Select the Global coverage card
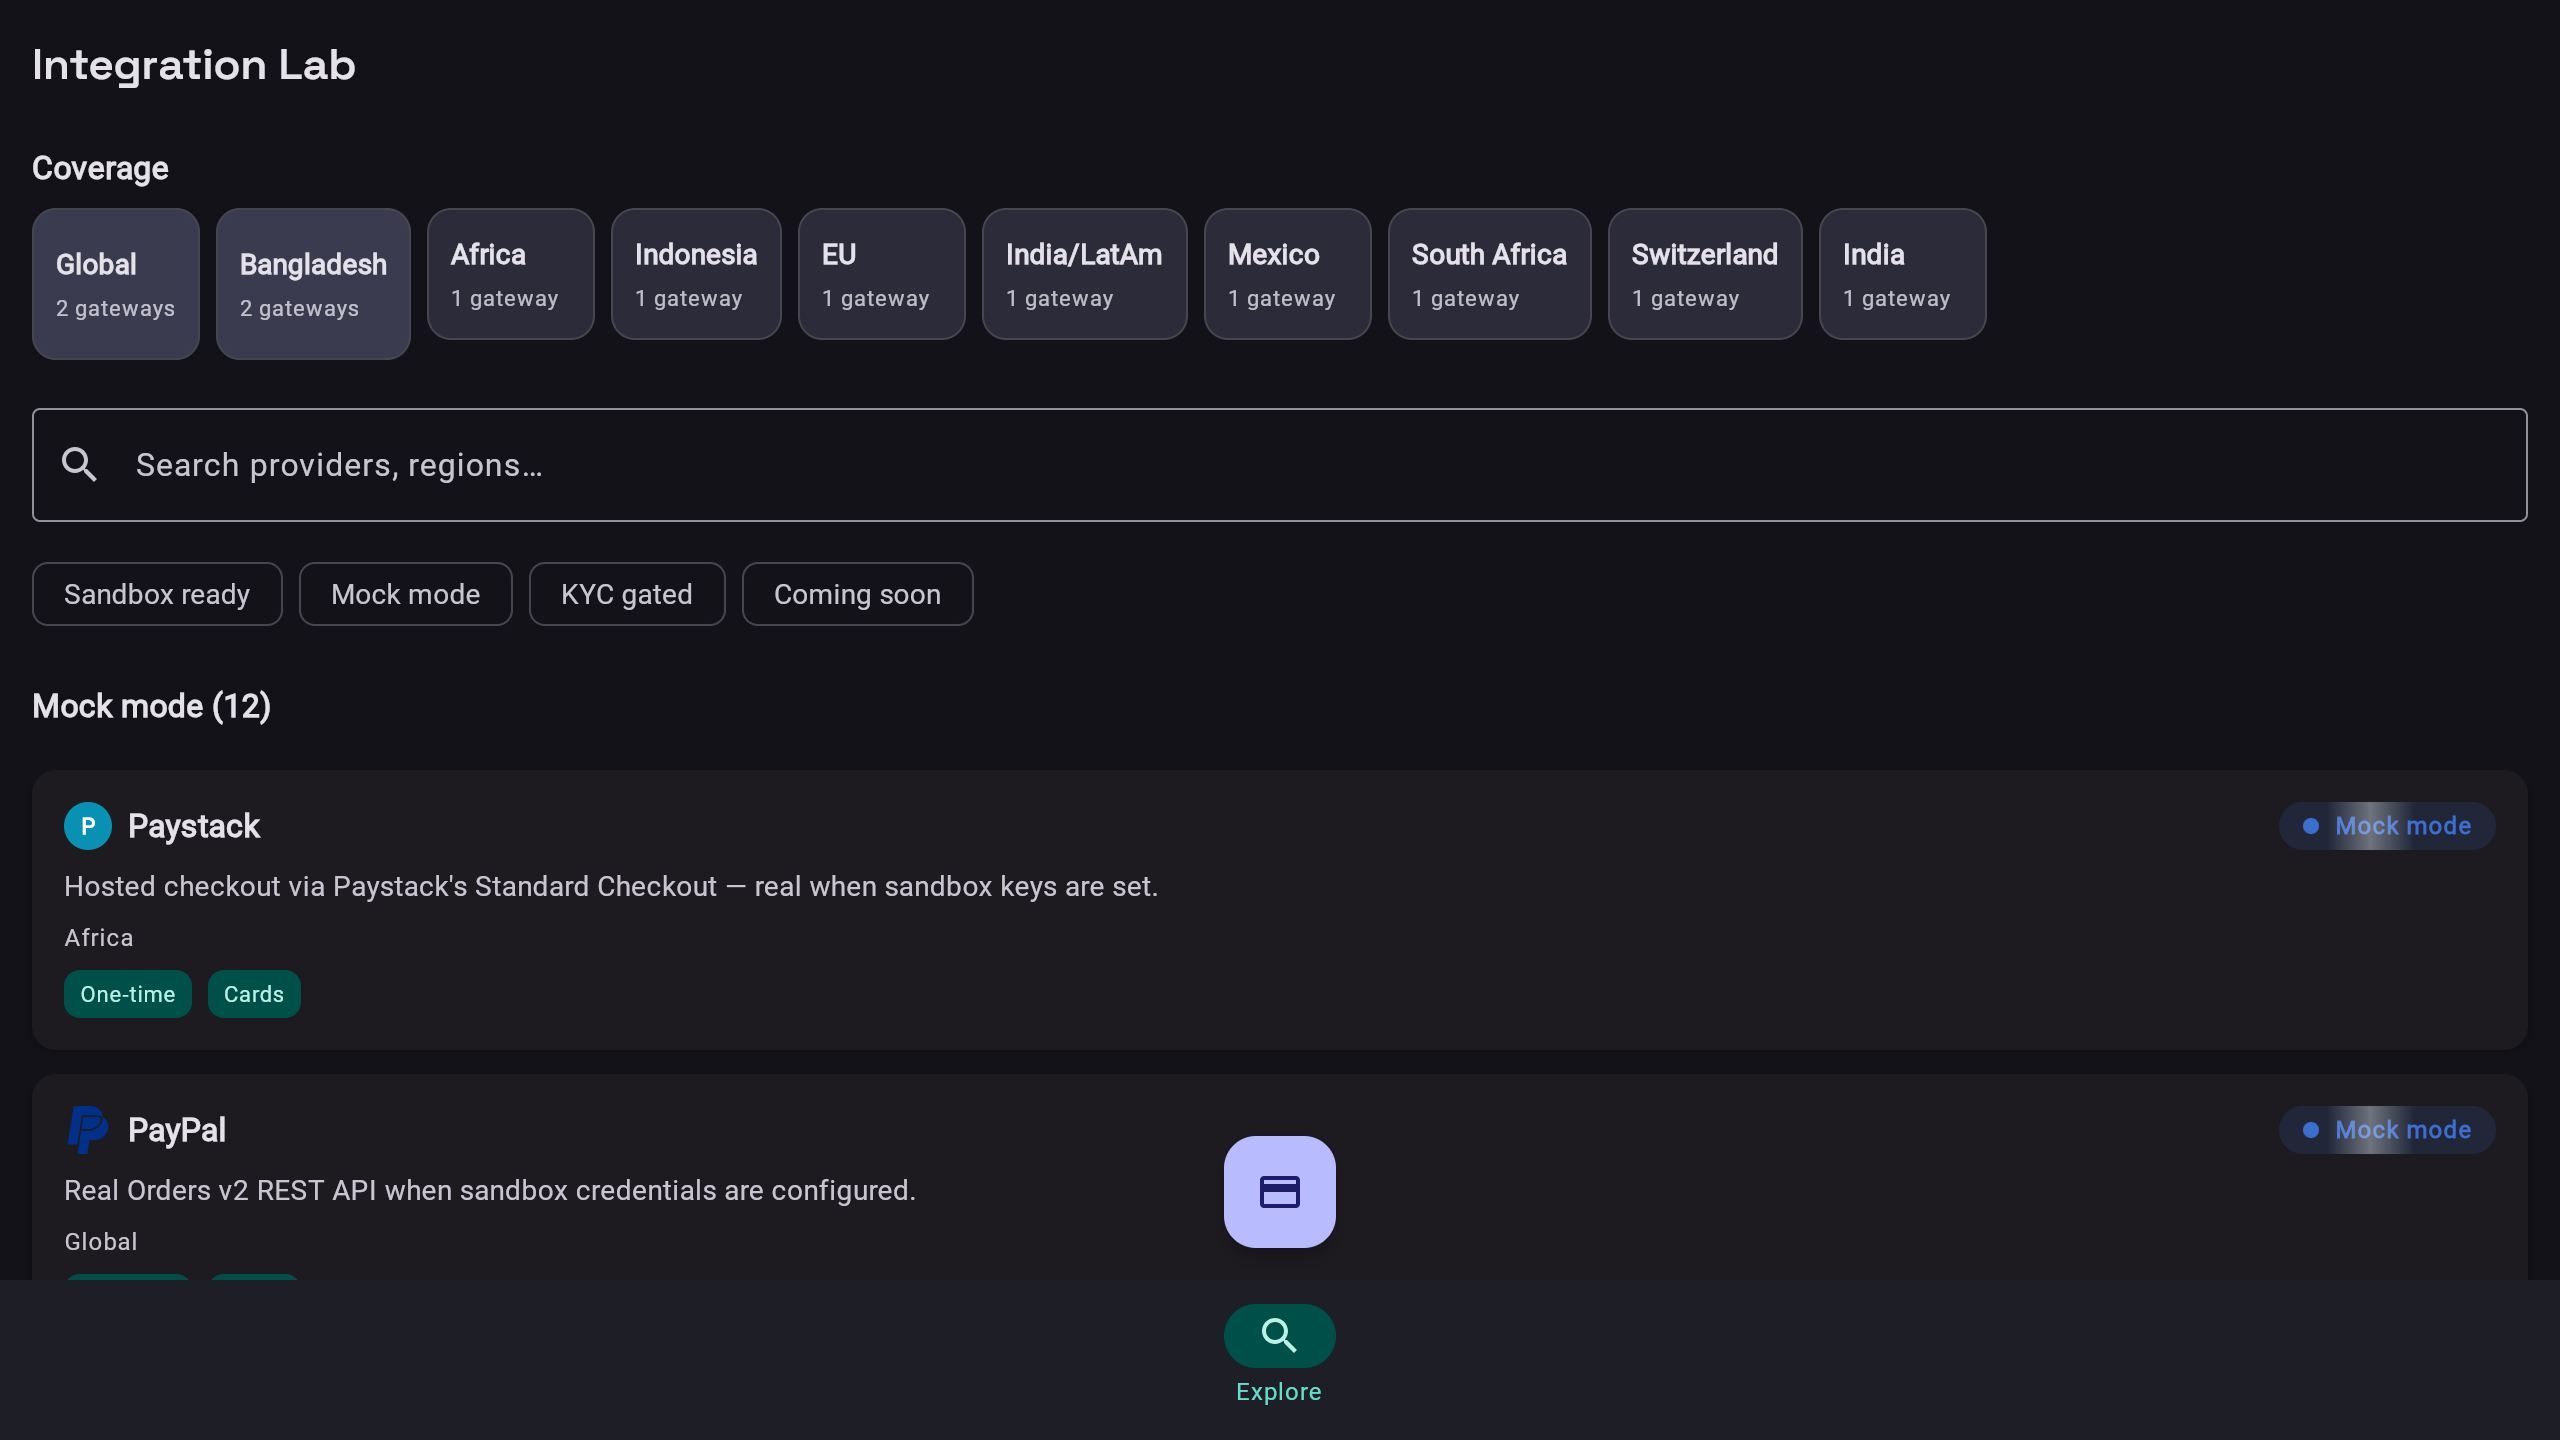 click(x=116, y=284)
